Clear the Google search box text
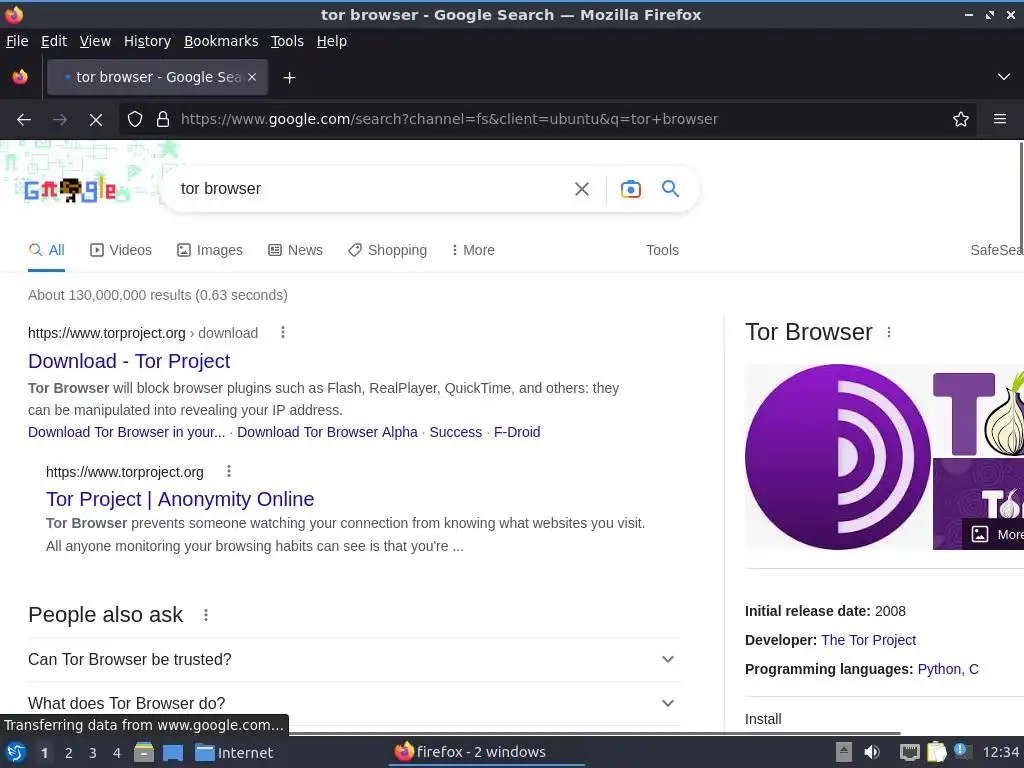This screenshot has width=1024, height=768. [x=582, y=189]
